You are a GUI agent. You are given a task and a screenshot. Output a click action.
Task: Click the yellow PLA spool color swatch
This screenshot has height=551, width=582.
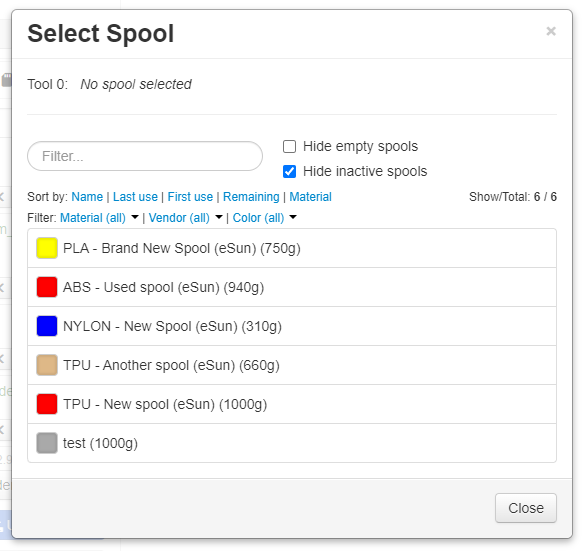click(47, 248)
